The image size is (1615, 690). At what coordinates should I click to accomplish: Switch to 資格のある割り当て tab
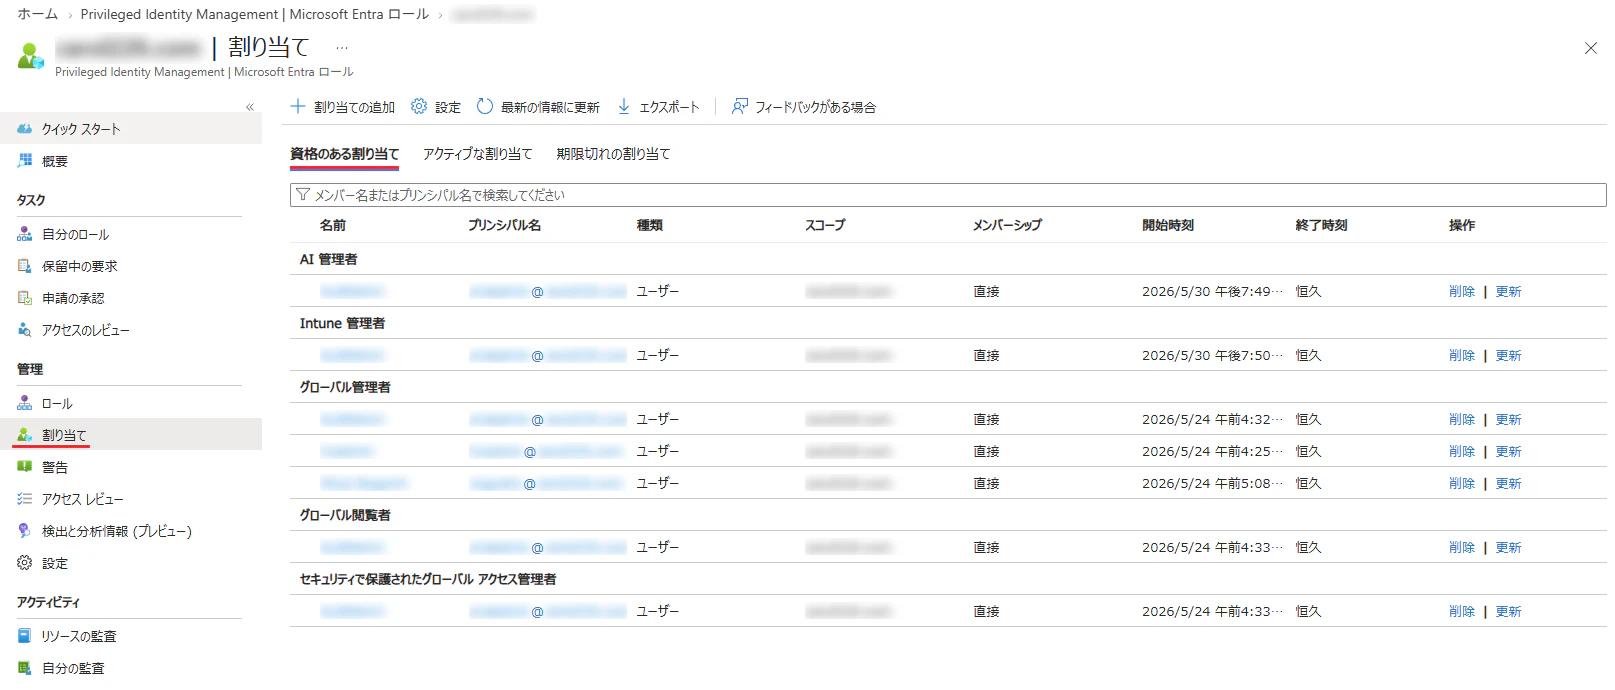coord(344,154)
